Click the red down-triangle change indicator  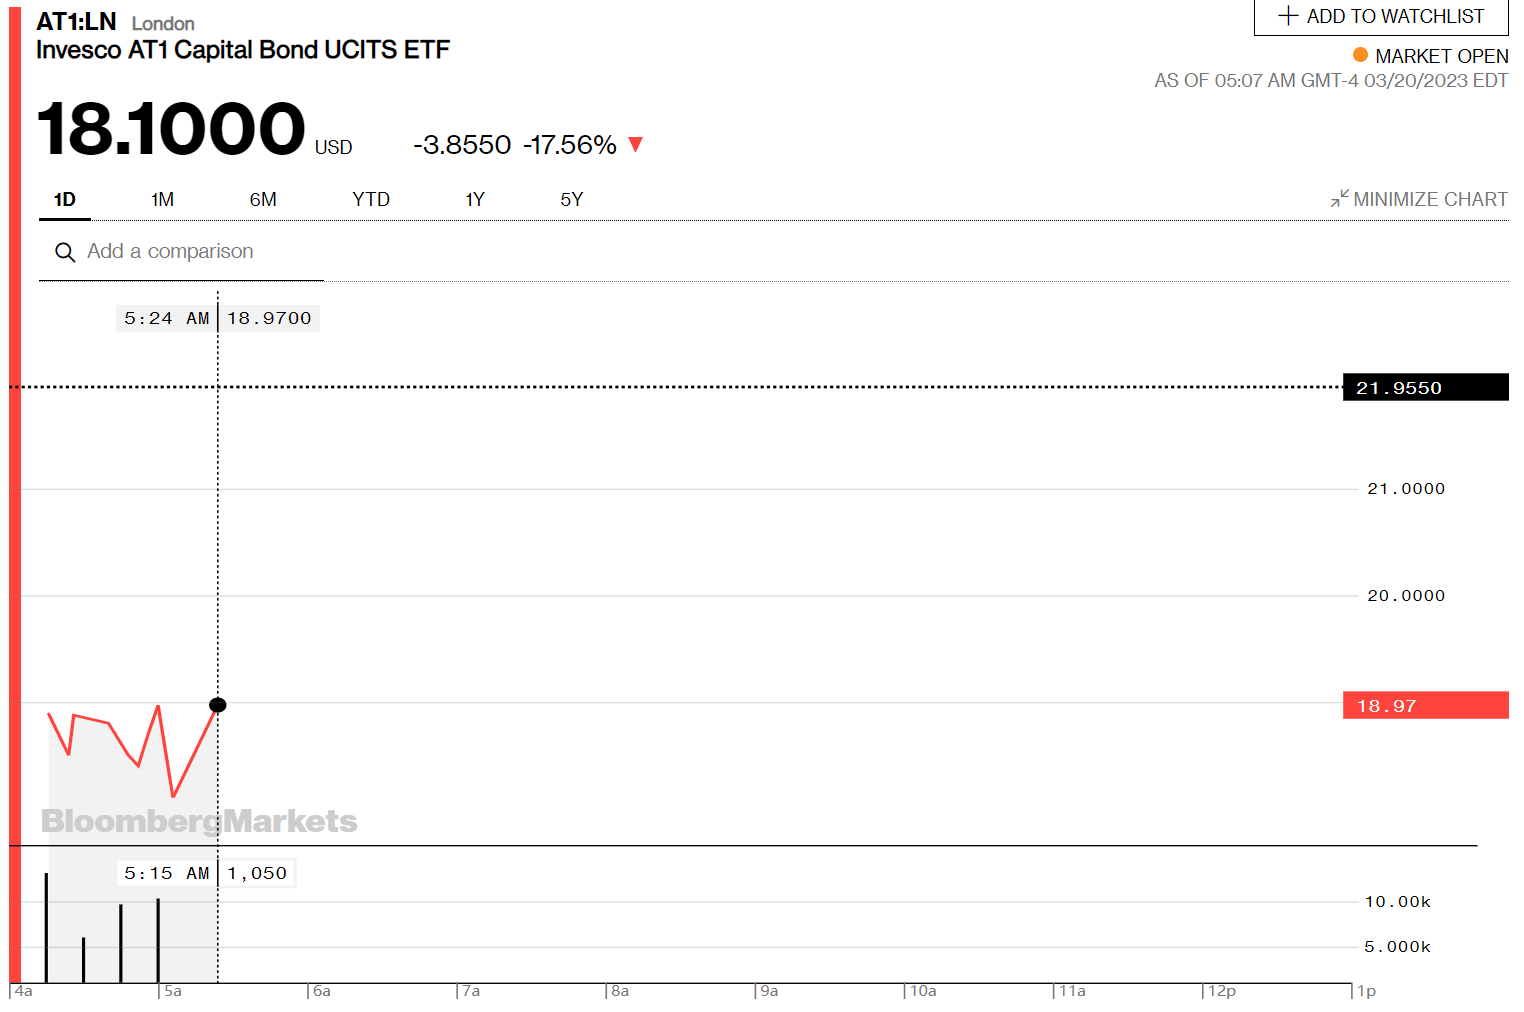coord(635,145)
